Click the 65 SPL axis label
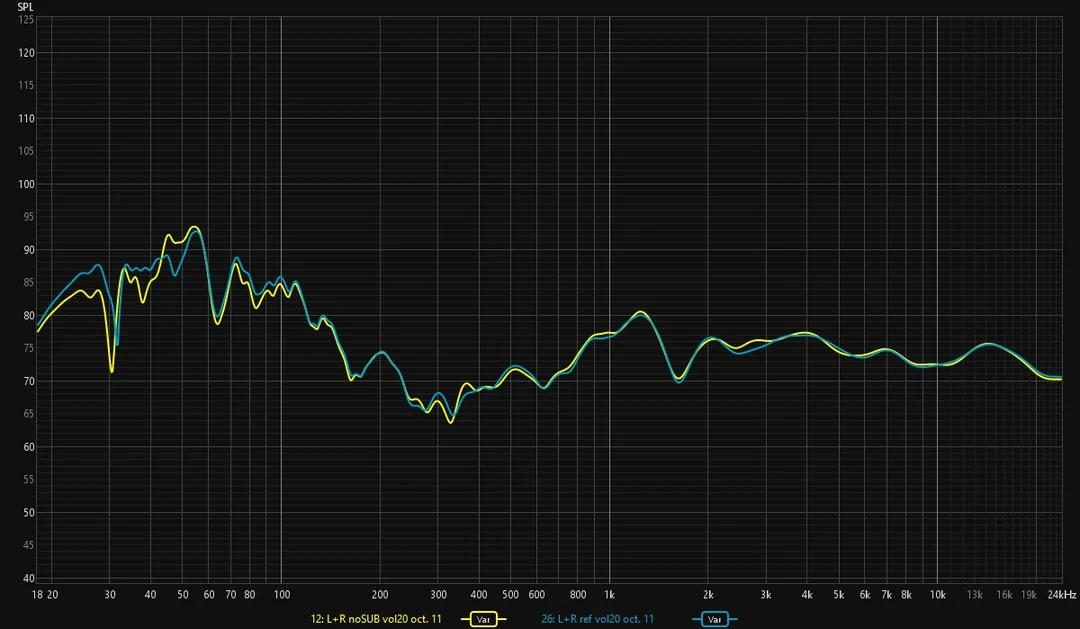Screen dimensions: 1080x629 [x=28, y=414]
